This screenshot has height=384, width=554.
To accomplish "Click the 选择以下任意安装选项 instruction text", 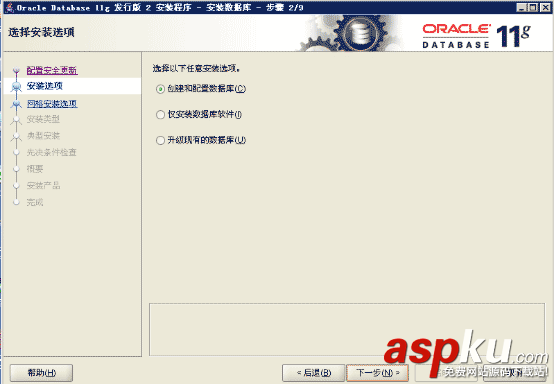I will tap(197, 68).
